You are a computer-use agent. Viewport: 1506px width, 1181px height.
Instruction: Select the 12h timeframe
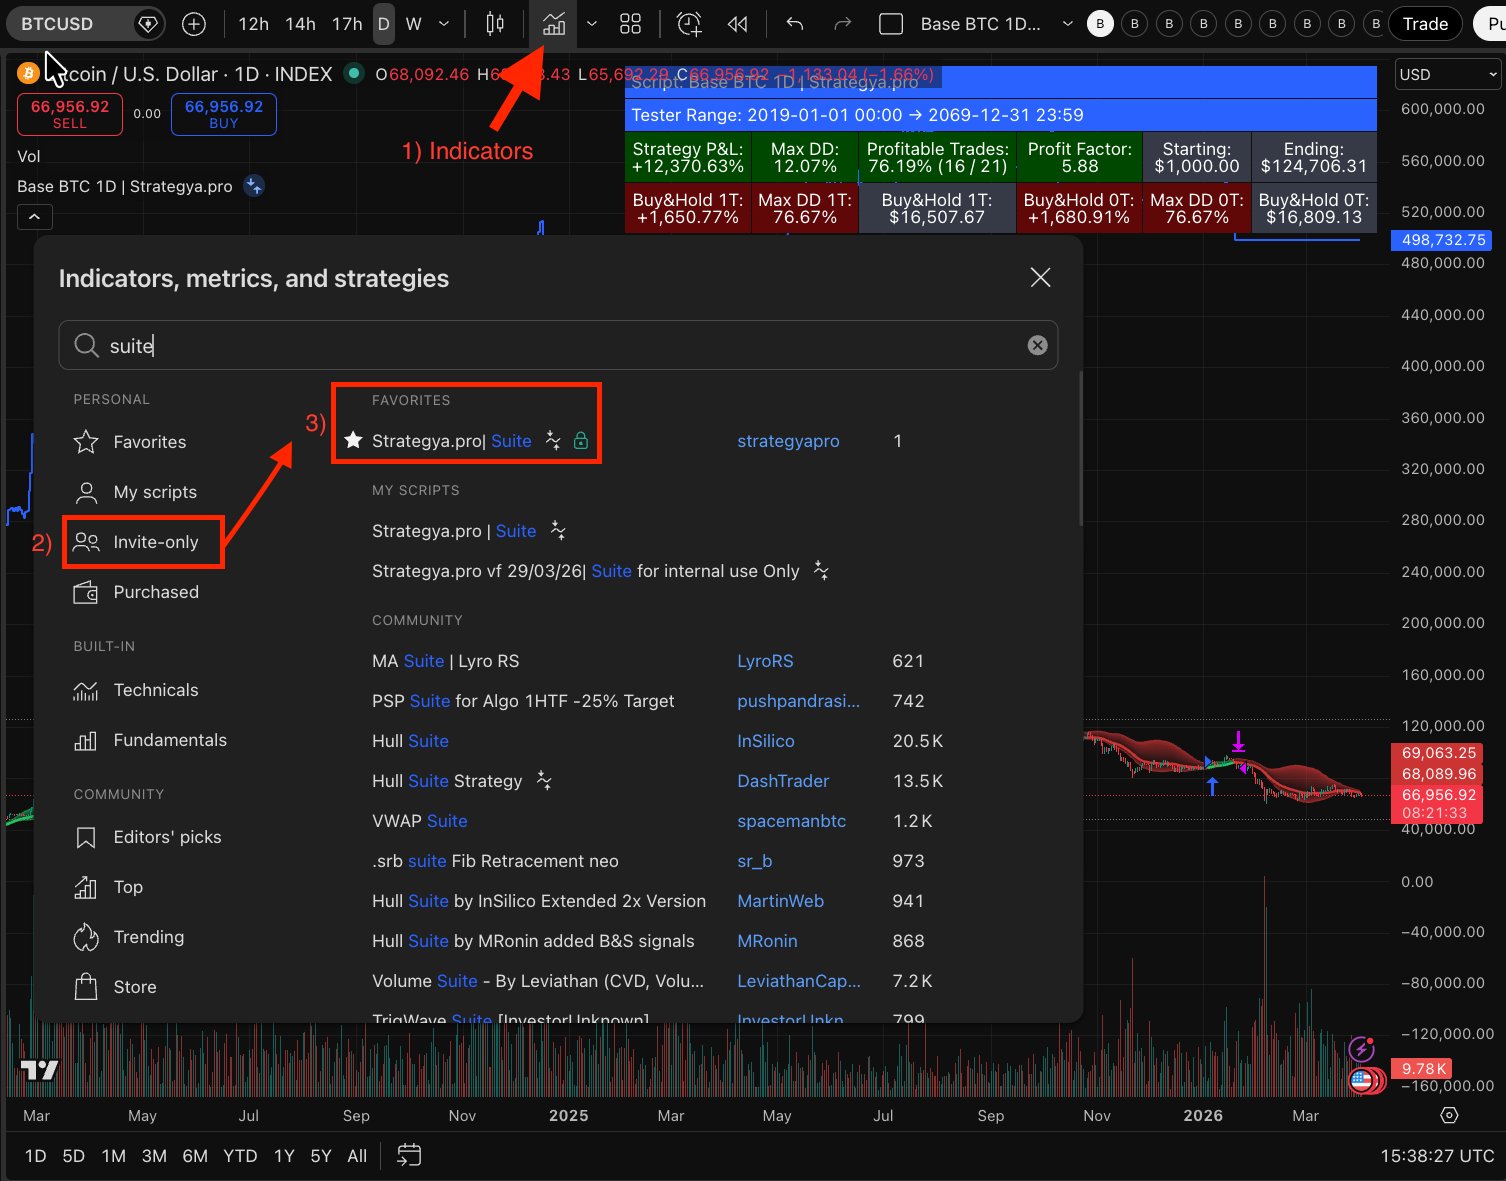pos(253,24)
